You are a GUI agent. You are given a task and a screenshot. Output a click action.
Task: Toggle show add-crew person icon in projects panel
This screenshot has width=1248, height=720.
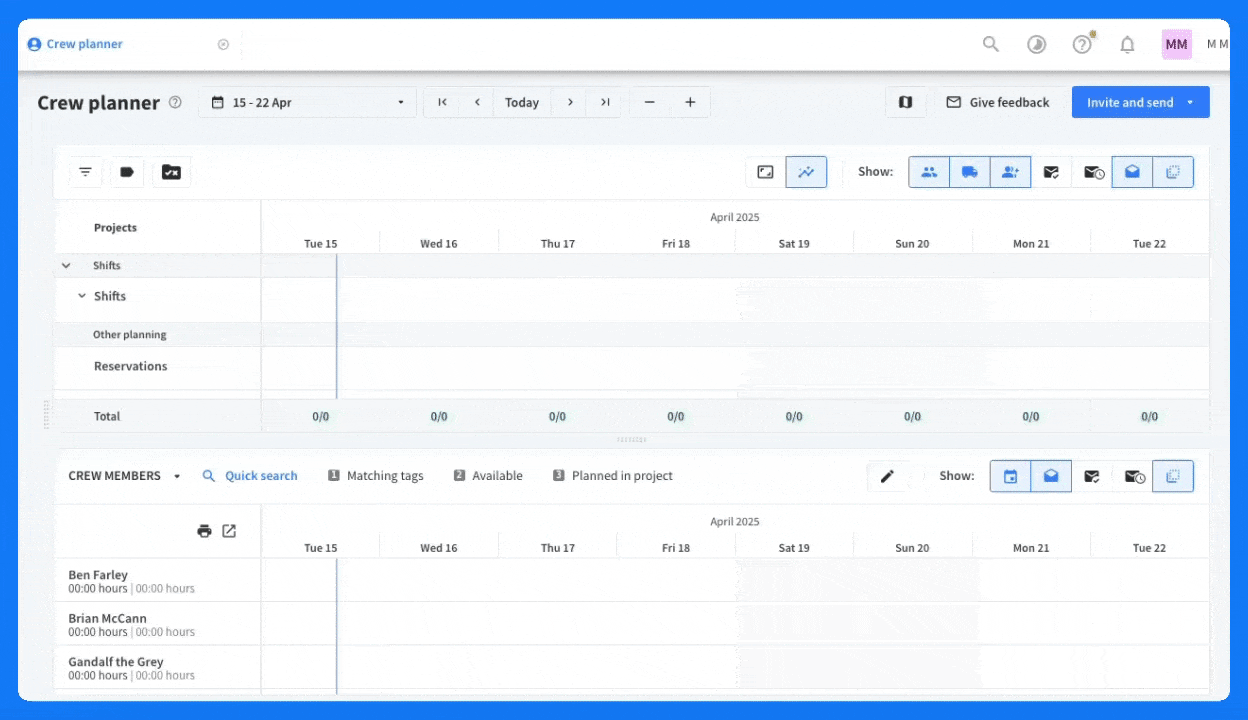(1010, 172)
